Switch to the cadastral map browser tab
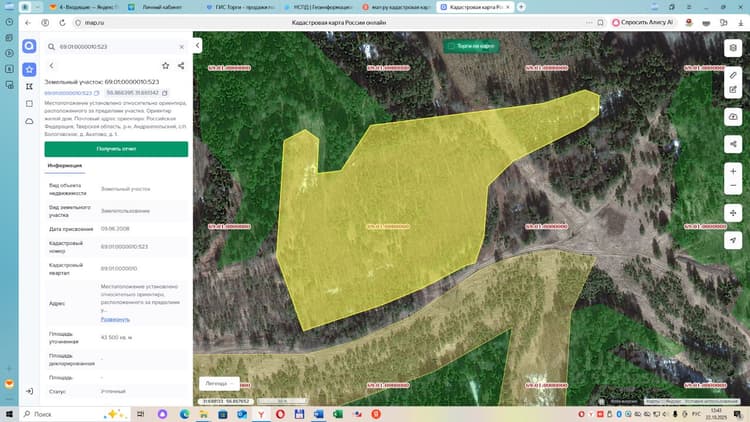The width and height of the screenshot is (750, 422). (475, 7)
